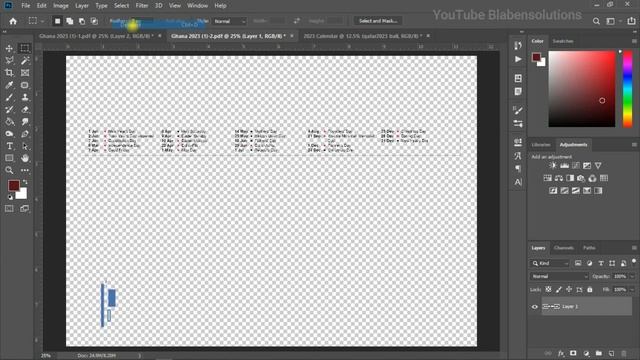The height and width of the screenshot is (360, 640).
Task: Toggle filter for type layers
Action: pos(601,263)
